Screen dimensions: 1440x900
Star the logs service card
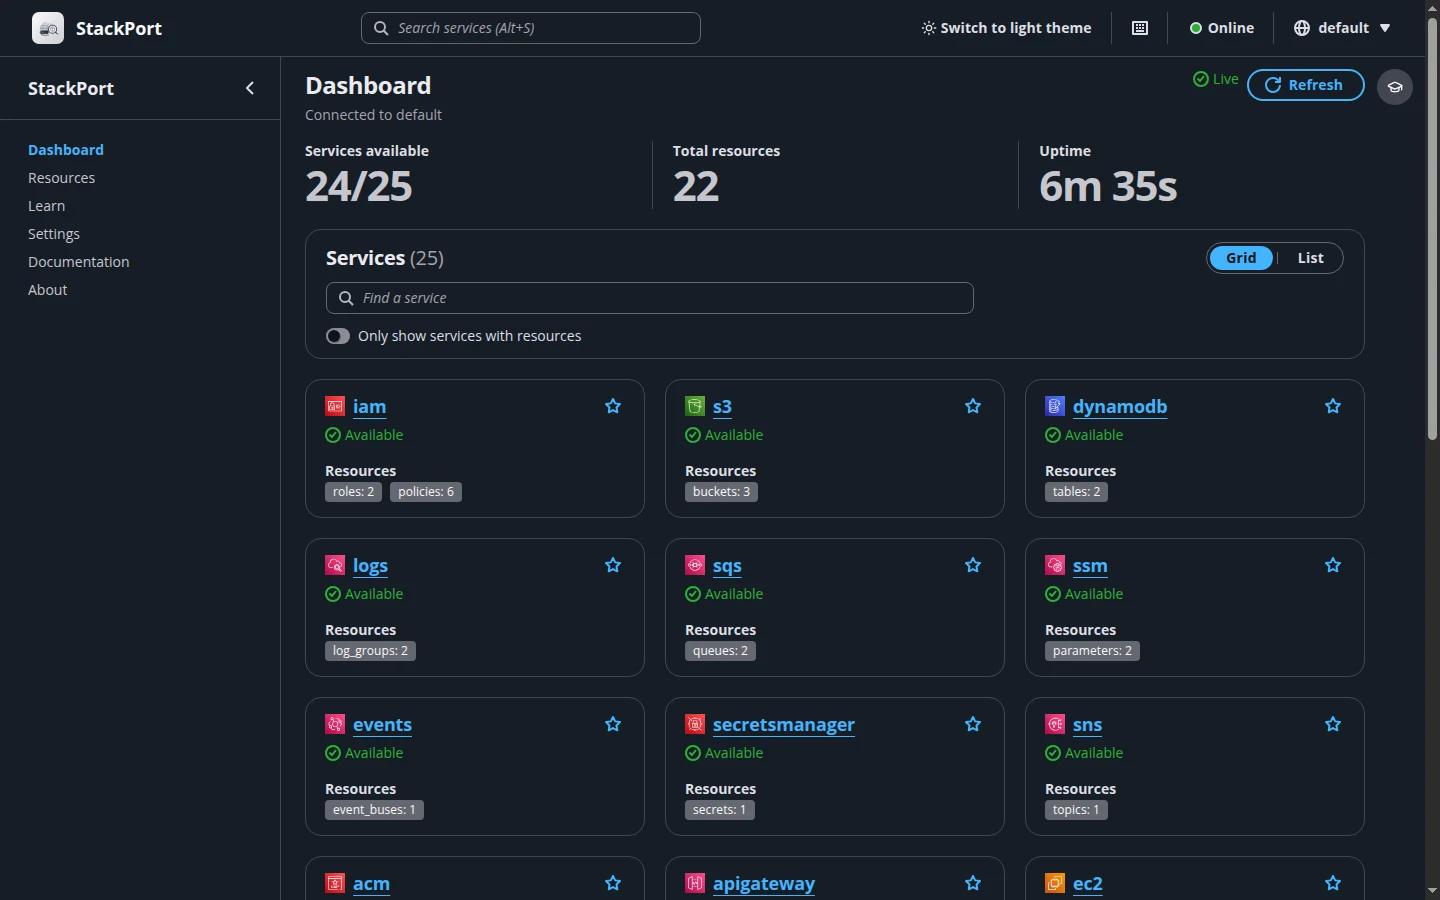pos(613,565)
